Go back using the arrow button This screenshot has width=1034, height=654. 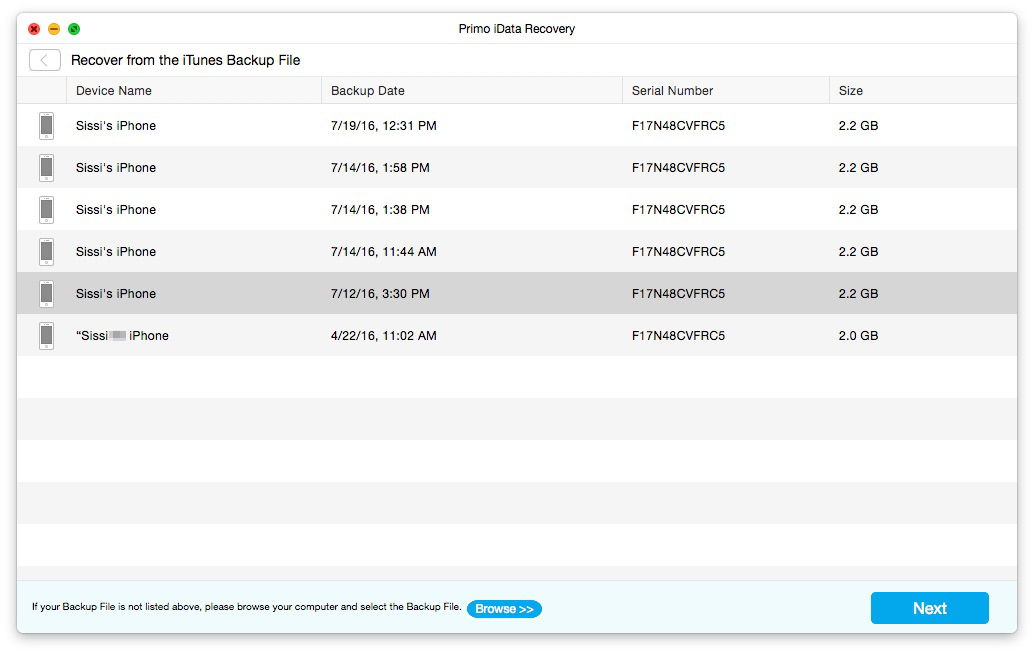click(x=45, y=60)
